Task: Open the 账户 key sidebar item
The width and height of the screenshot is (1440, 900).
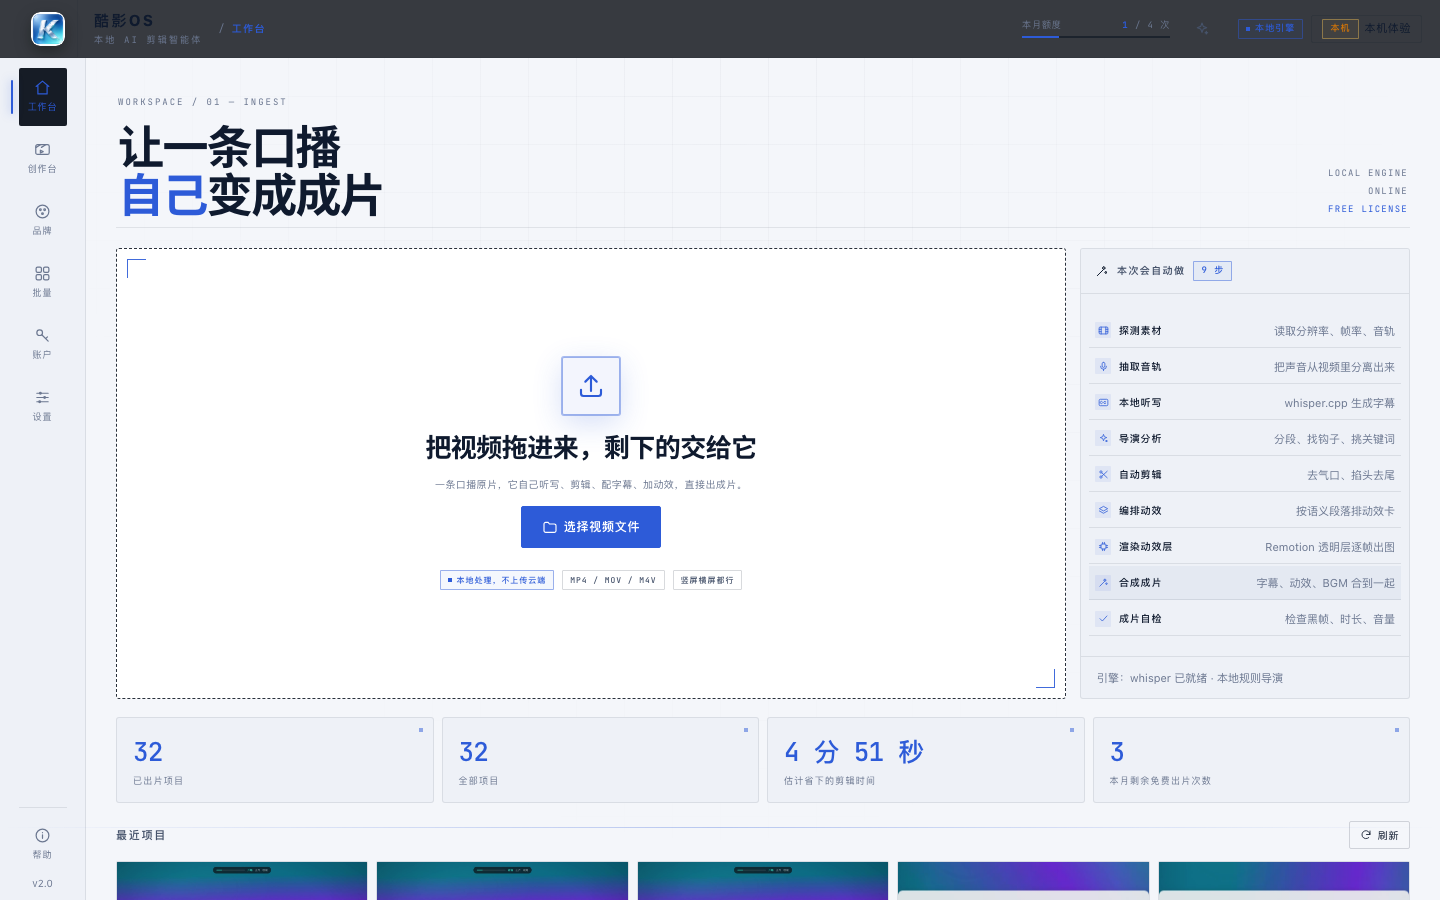Action: 42,344
